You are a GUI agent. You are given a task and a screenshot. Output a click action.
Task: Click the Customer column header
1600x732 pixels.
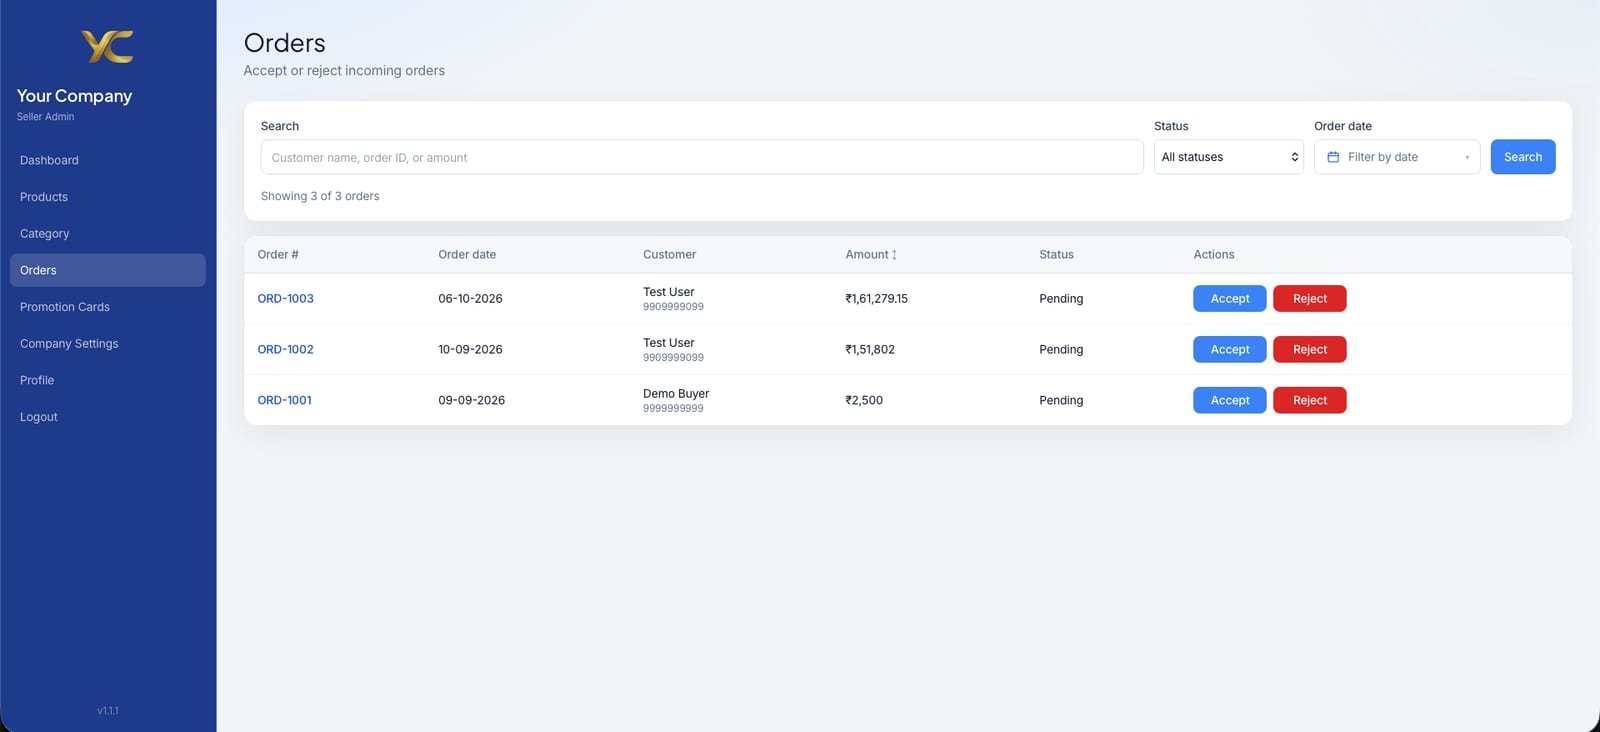pos(670,255)
